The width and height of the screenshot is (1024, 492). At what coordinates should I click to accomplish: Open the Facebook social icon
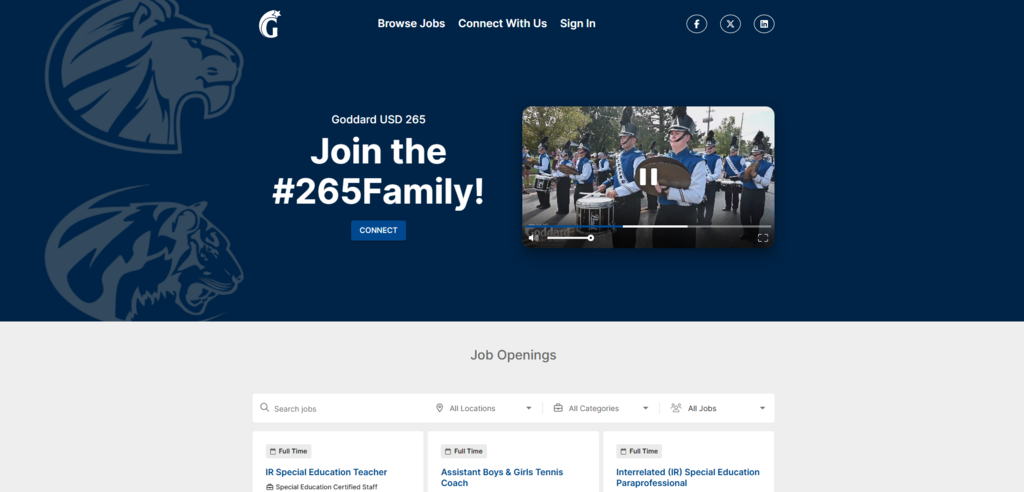pos(696,24)
